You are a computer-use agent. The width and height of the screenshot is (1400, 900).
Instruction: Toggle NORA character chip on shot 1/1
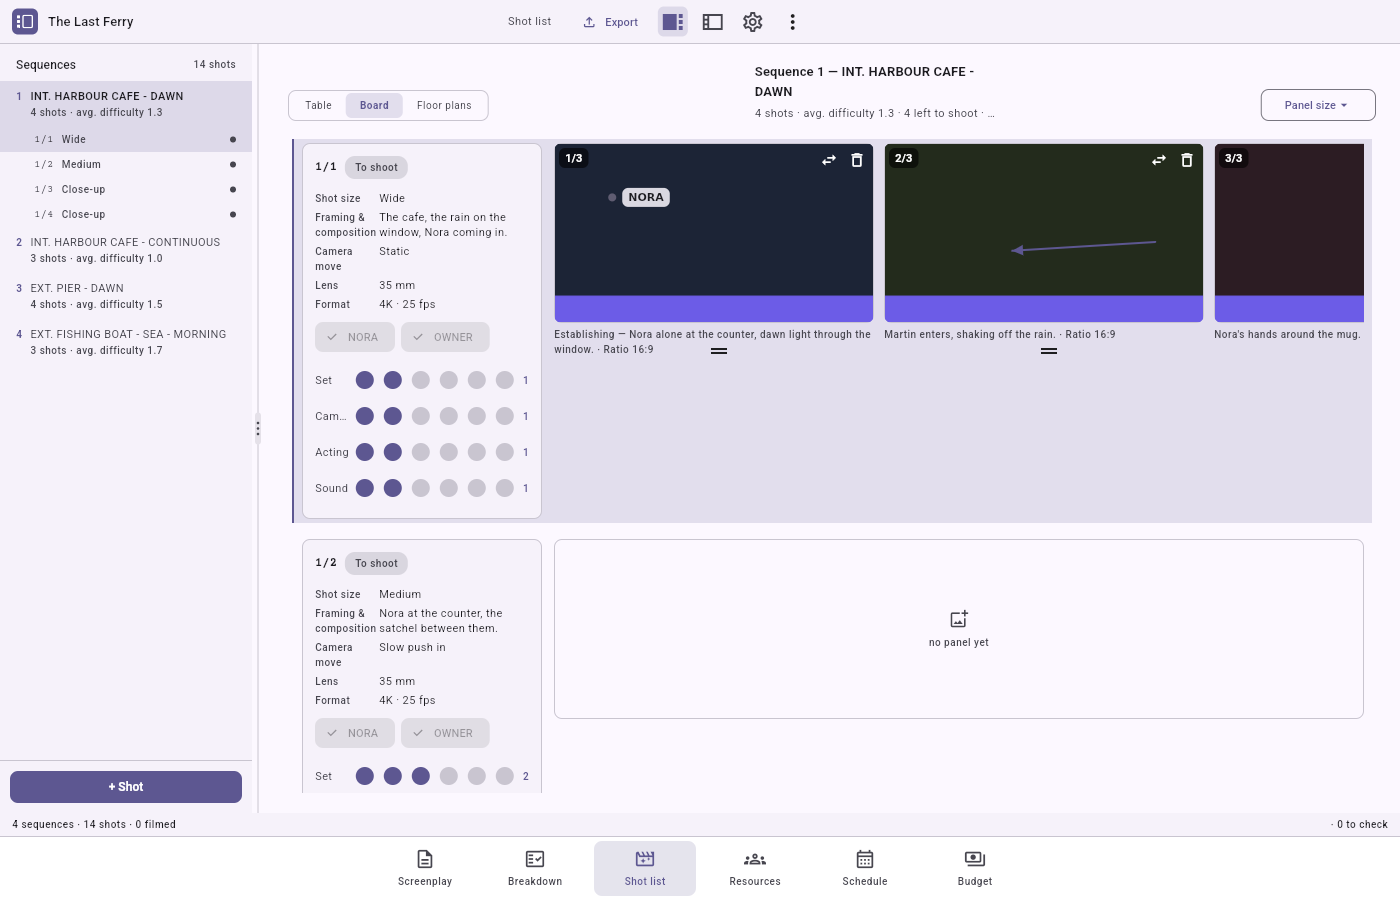point(355,337)
